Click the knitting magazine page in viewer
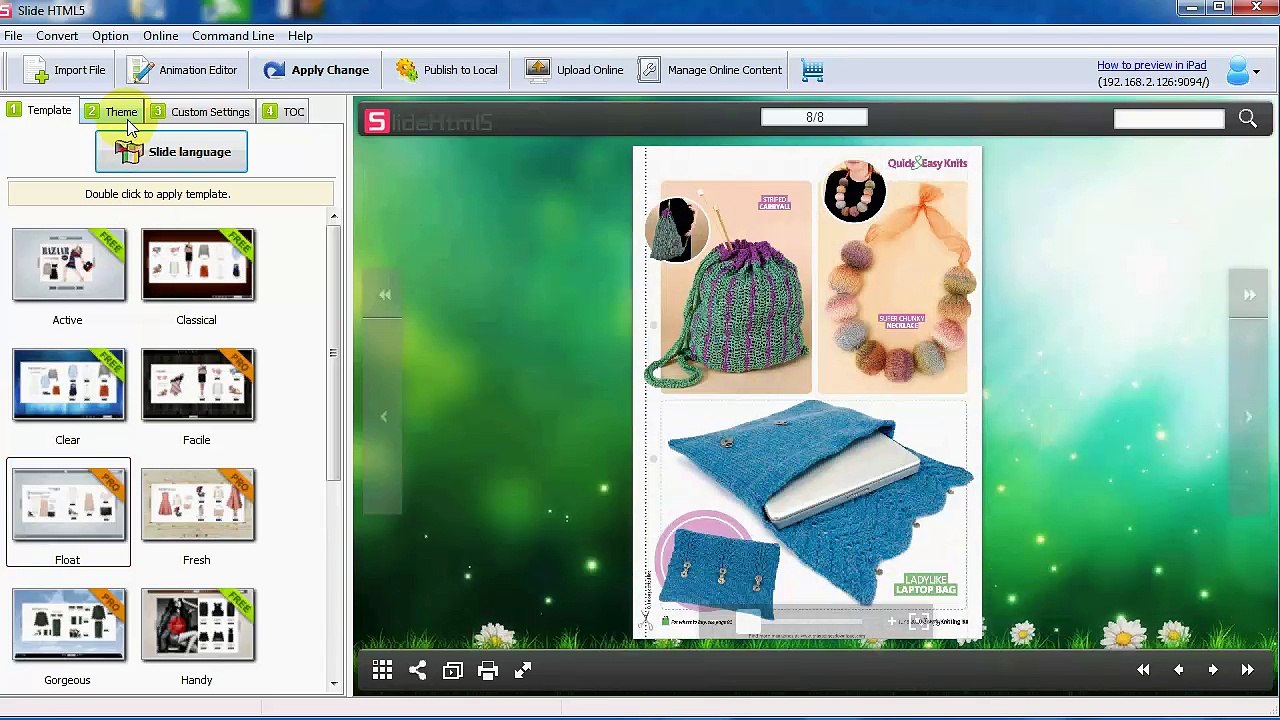This screenshot has height=720, width=1280. click(x=807, y=392)
